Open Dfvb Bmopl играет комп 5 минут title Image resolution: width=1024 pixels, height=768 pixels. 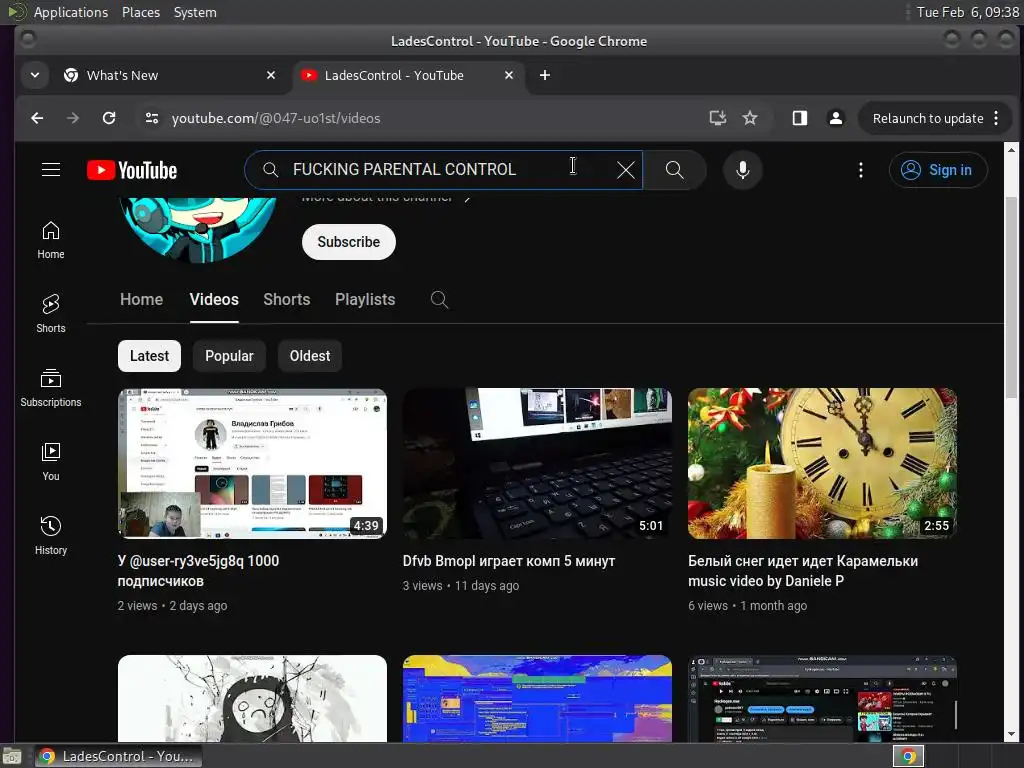[x=509, y=561]
